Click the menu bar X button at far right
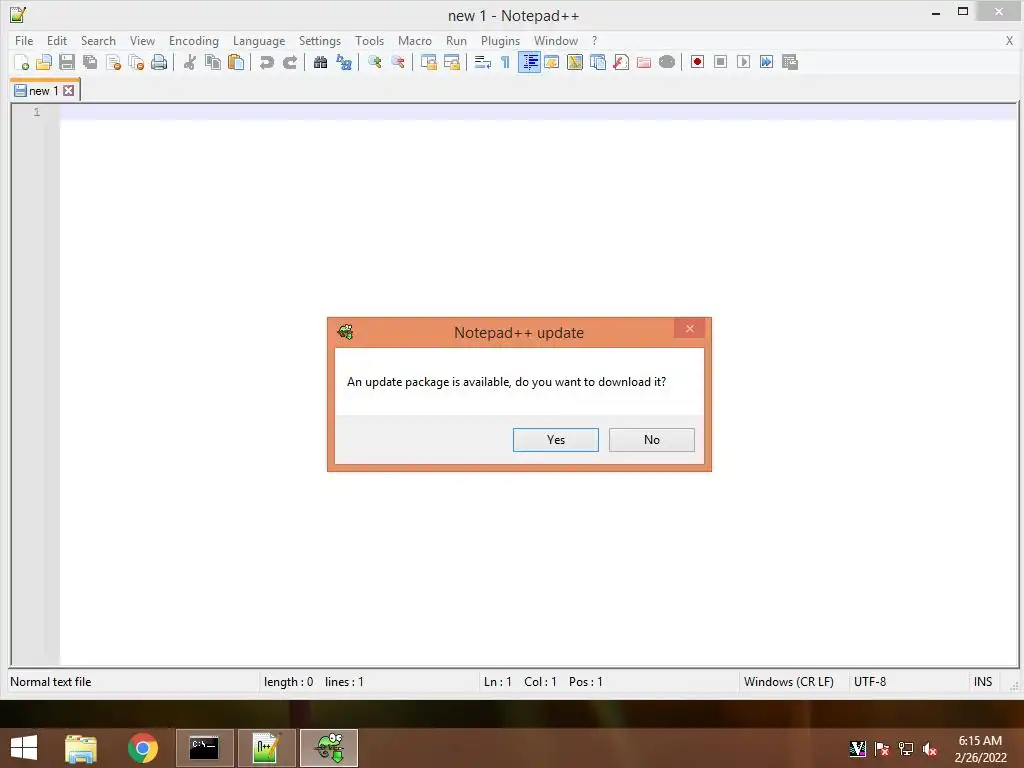Screen dimensions: 1024x768 click(1009, 40)
